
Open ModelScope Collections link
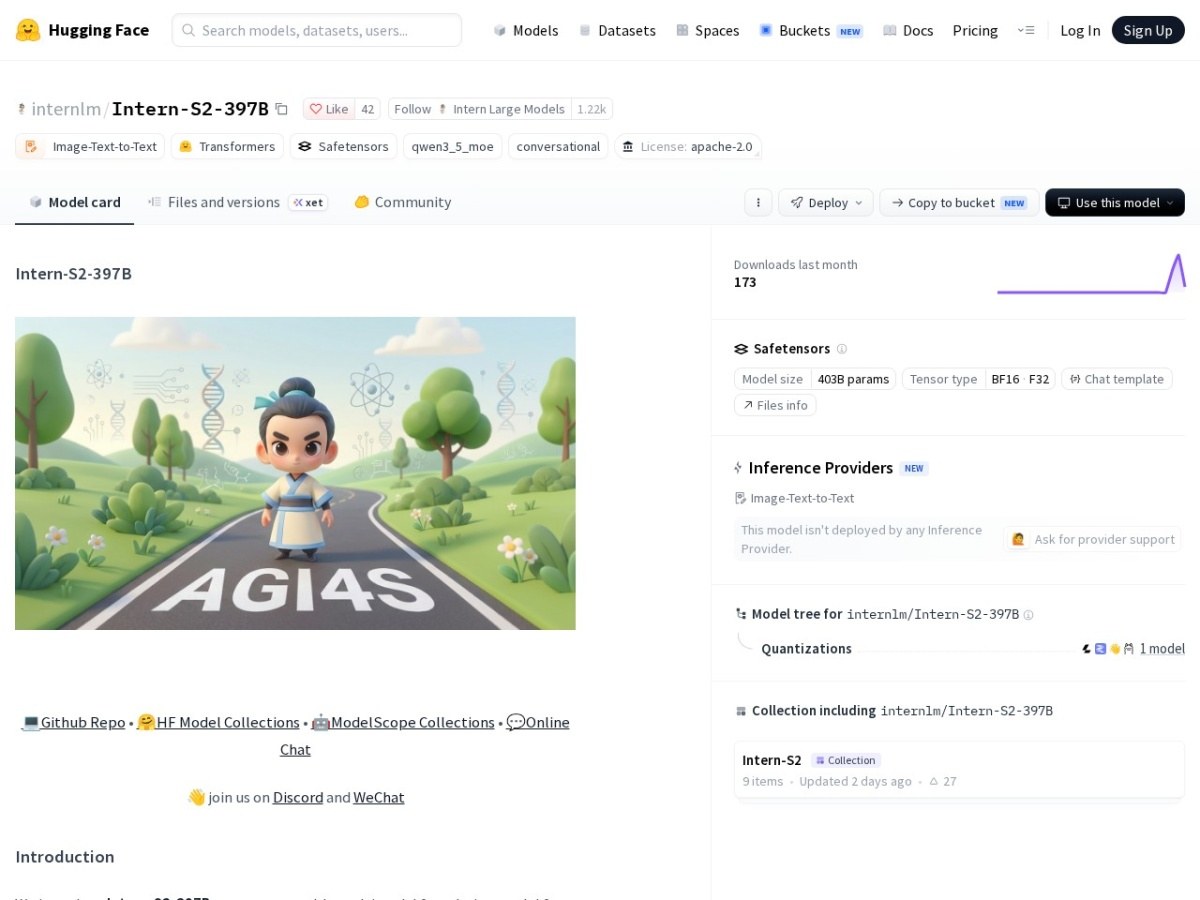[402, 722]
